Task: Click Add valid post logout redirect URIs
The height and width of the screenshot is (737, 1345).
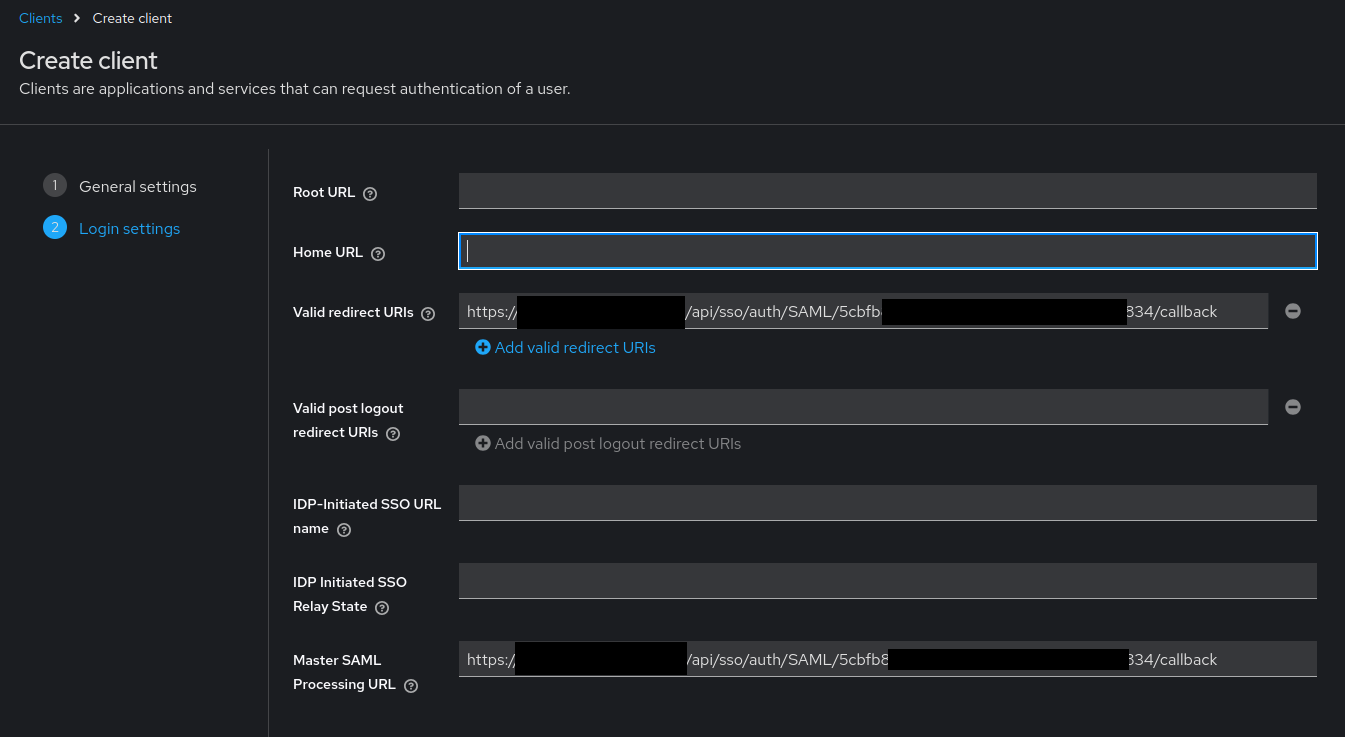Action: coord(608,444)
